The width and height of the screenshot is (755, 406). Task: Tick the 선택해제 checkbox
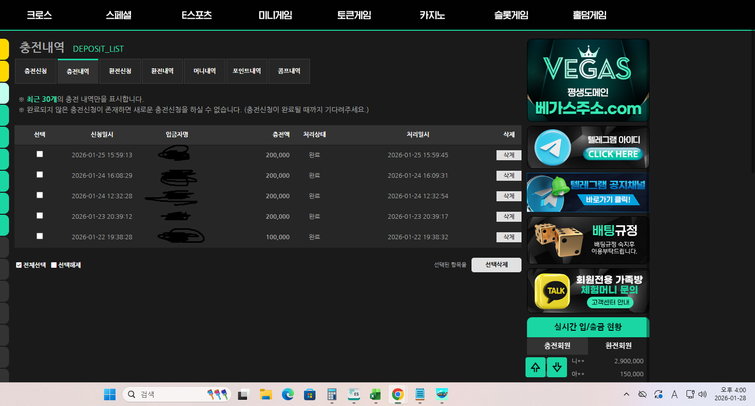[53, 265]
